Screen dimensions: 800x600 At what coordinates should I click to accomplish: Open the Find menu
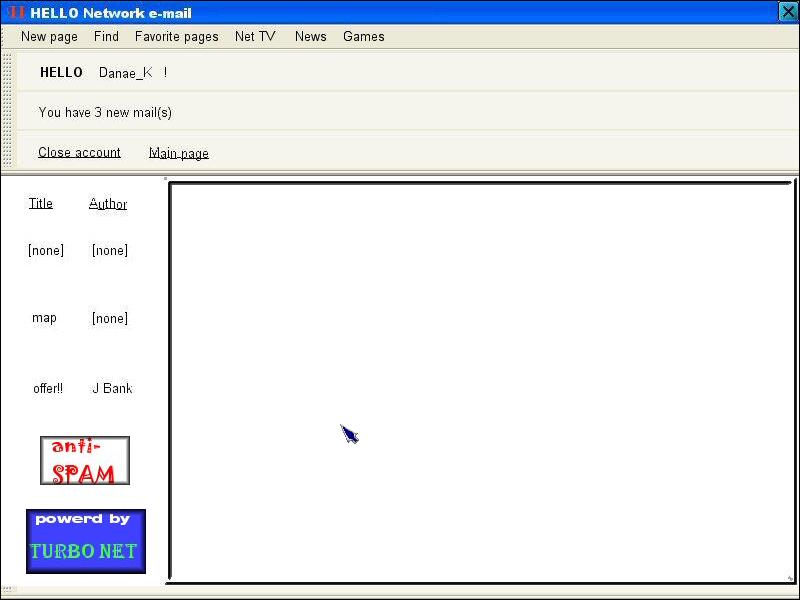(x=106, y=36)
